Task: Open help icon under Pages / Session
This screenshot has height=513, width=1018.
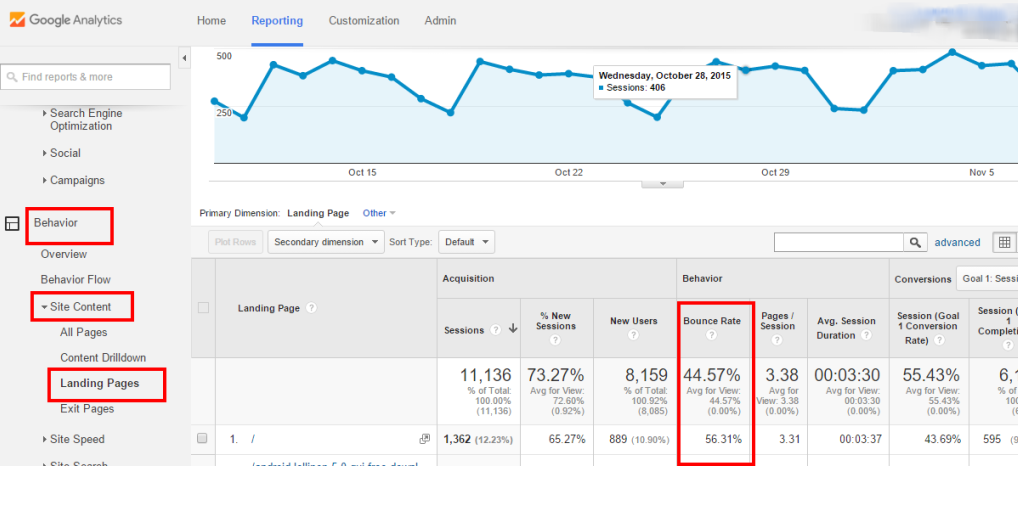Action: (x=777, y=340)
